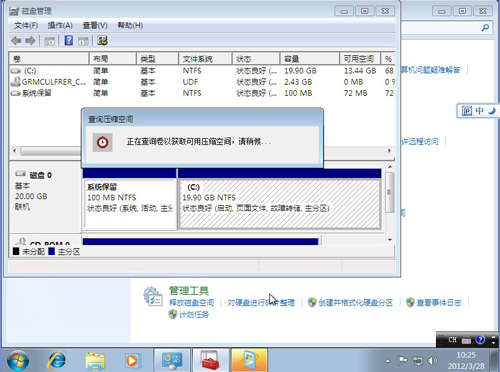Screen dimensions: 500x372
Task: Open the 对硬盘进行碎片整理 link
Action: pos(261,302)
